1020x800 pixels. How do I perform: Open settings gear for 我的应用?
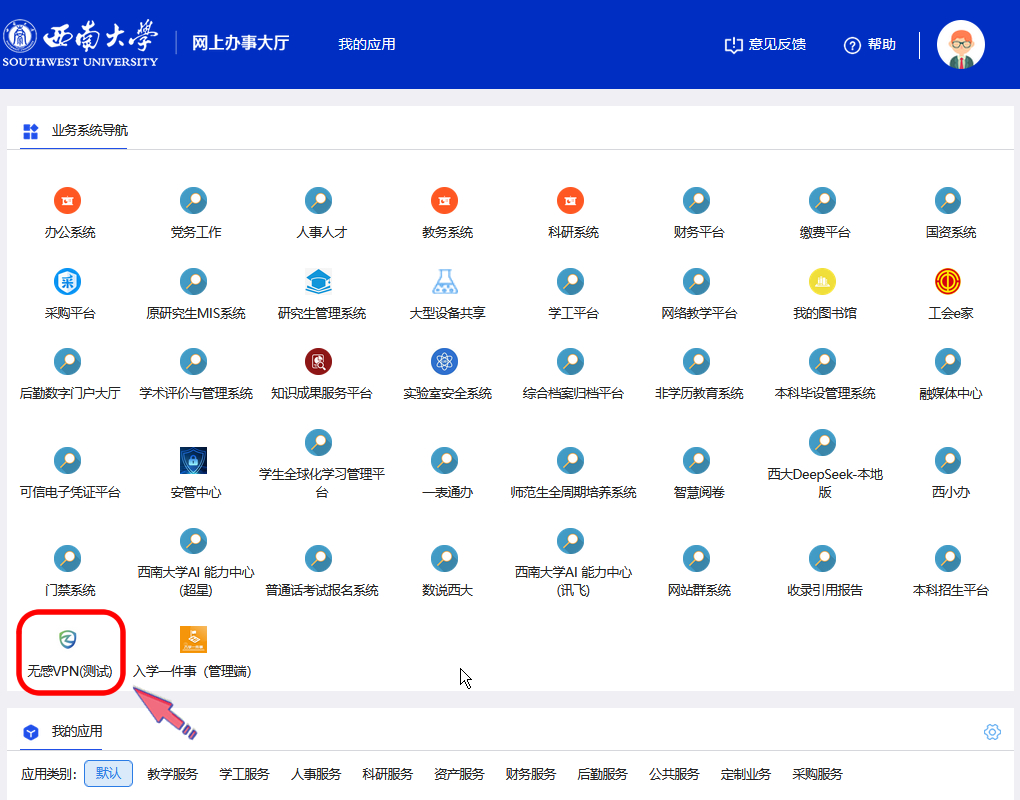tap(992, 732)
